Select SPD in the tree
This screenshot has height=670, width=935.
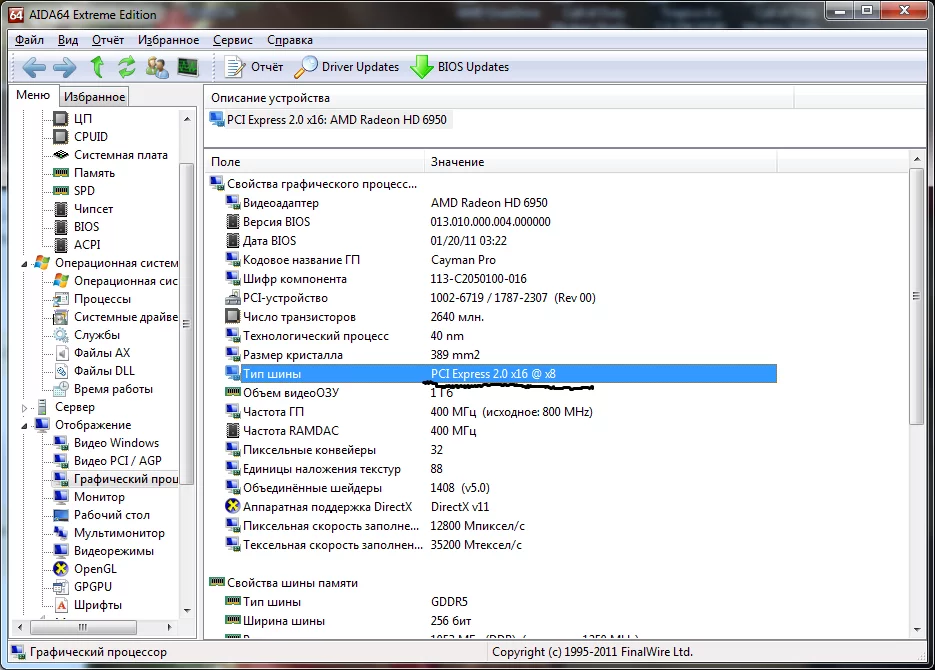click(x=75, y=191)
